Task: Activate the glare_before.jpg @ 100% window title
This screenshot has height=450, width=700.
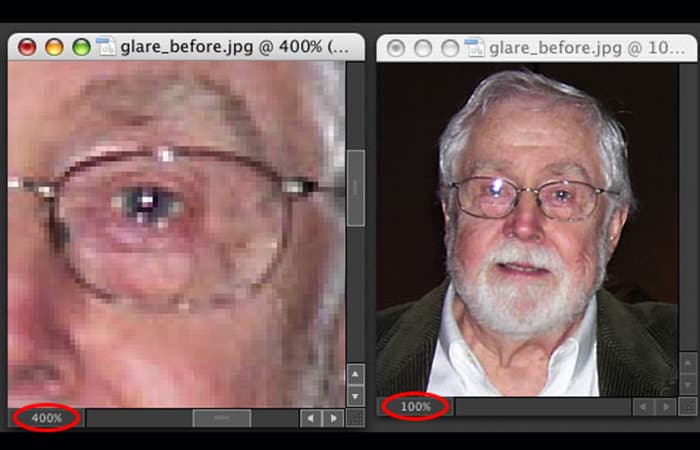Action: [x=587, y=48]
